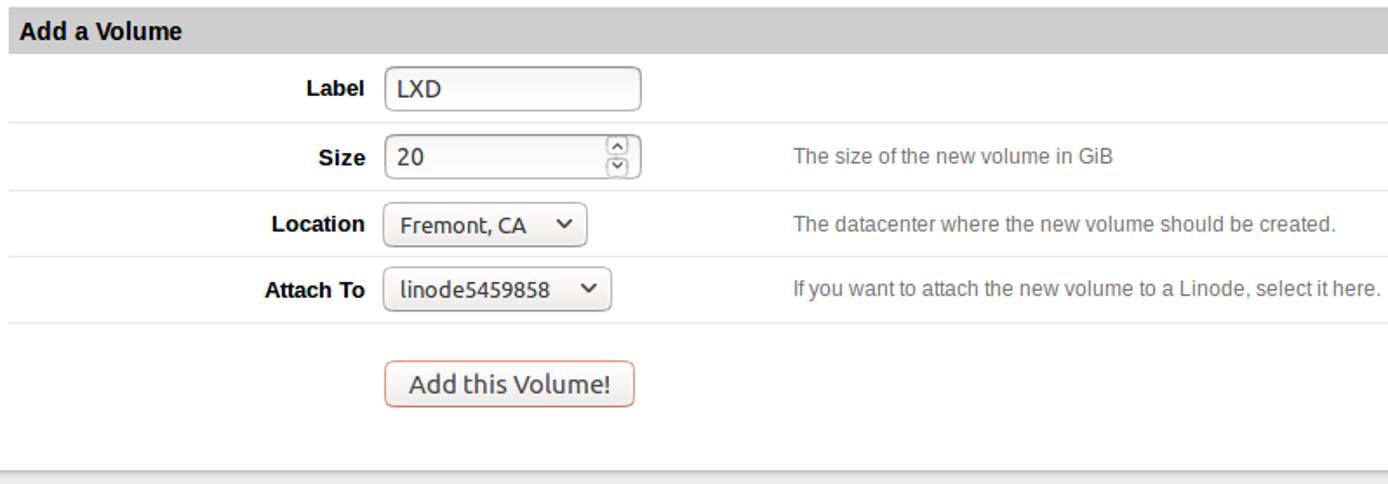Click the Size increment up arrow
The image size is (1388, 484).
point(617,146)
